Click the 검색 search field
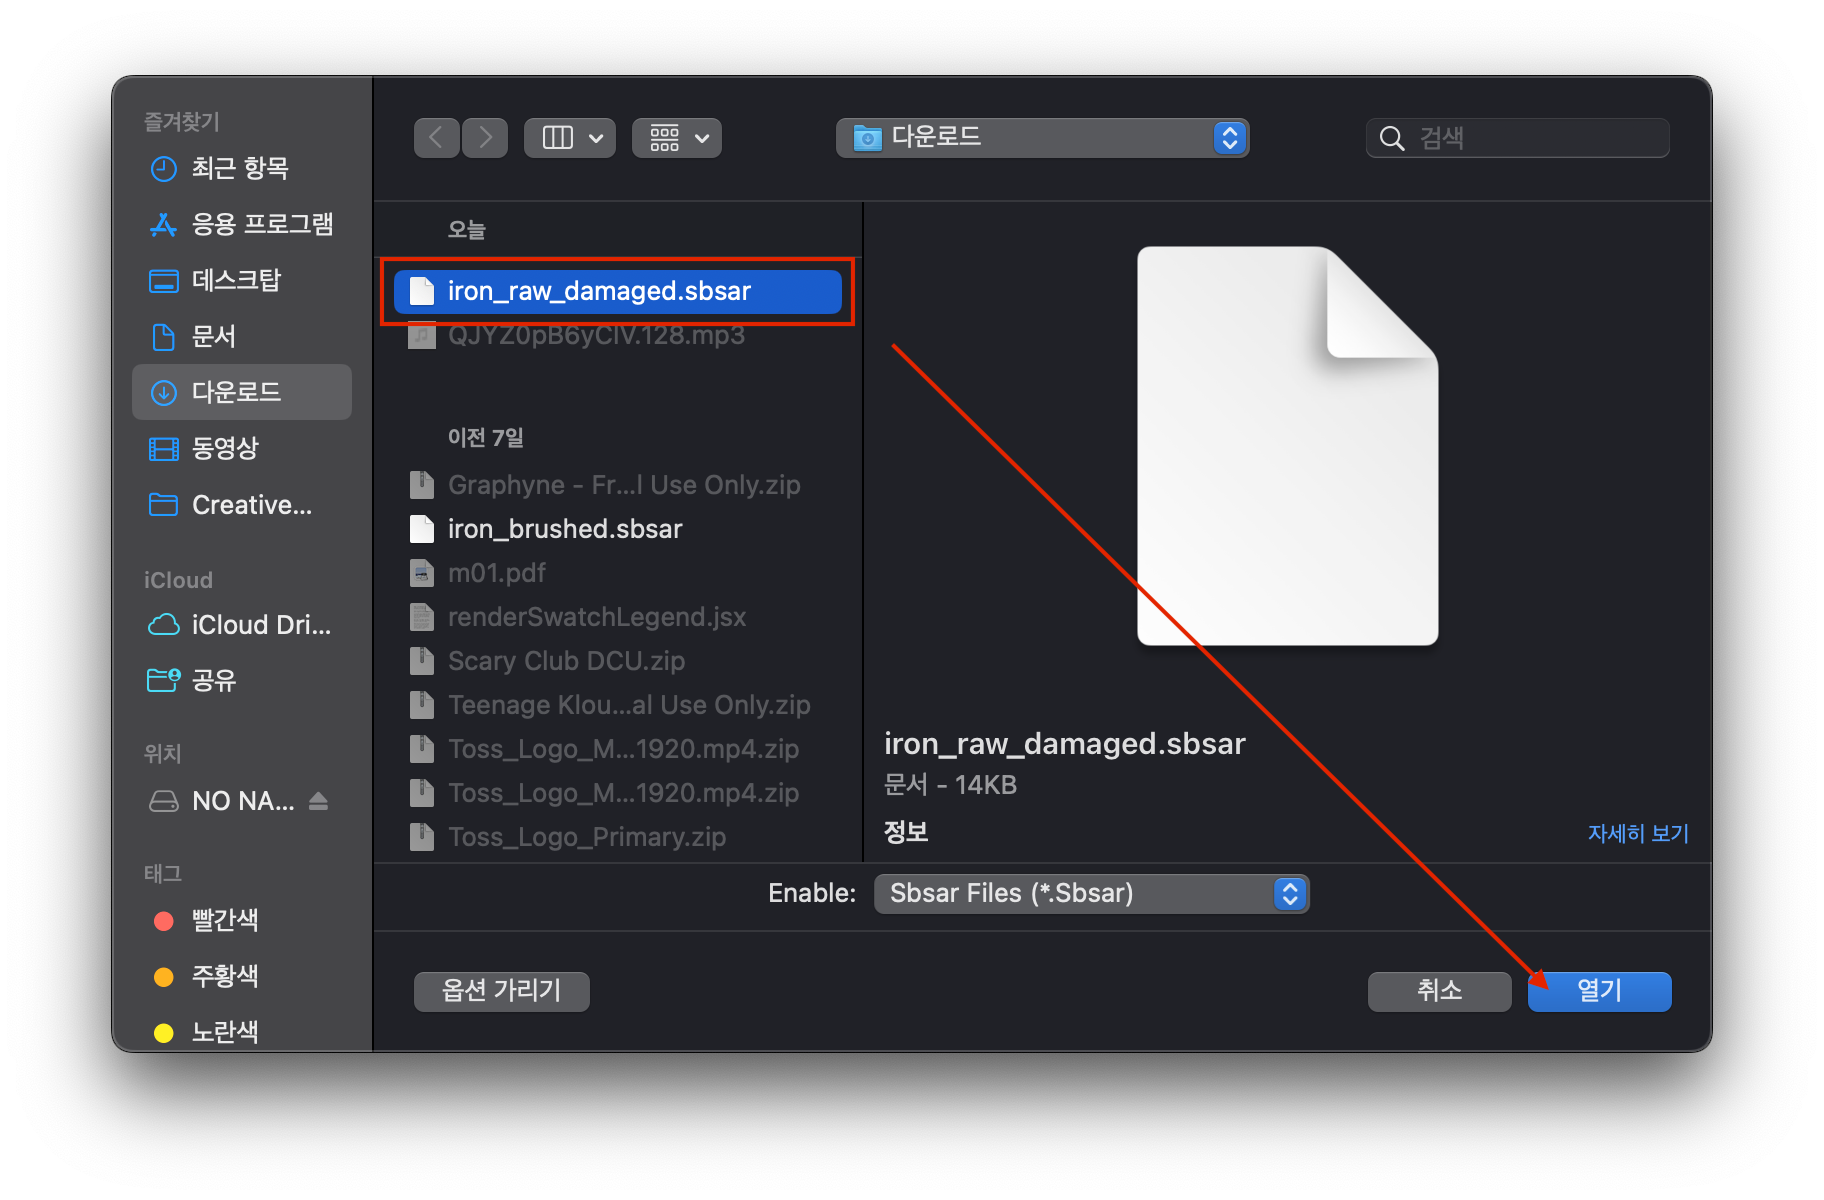Screen dimensions: 1824x1200 click(1517, 138)
